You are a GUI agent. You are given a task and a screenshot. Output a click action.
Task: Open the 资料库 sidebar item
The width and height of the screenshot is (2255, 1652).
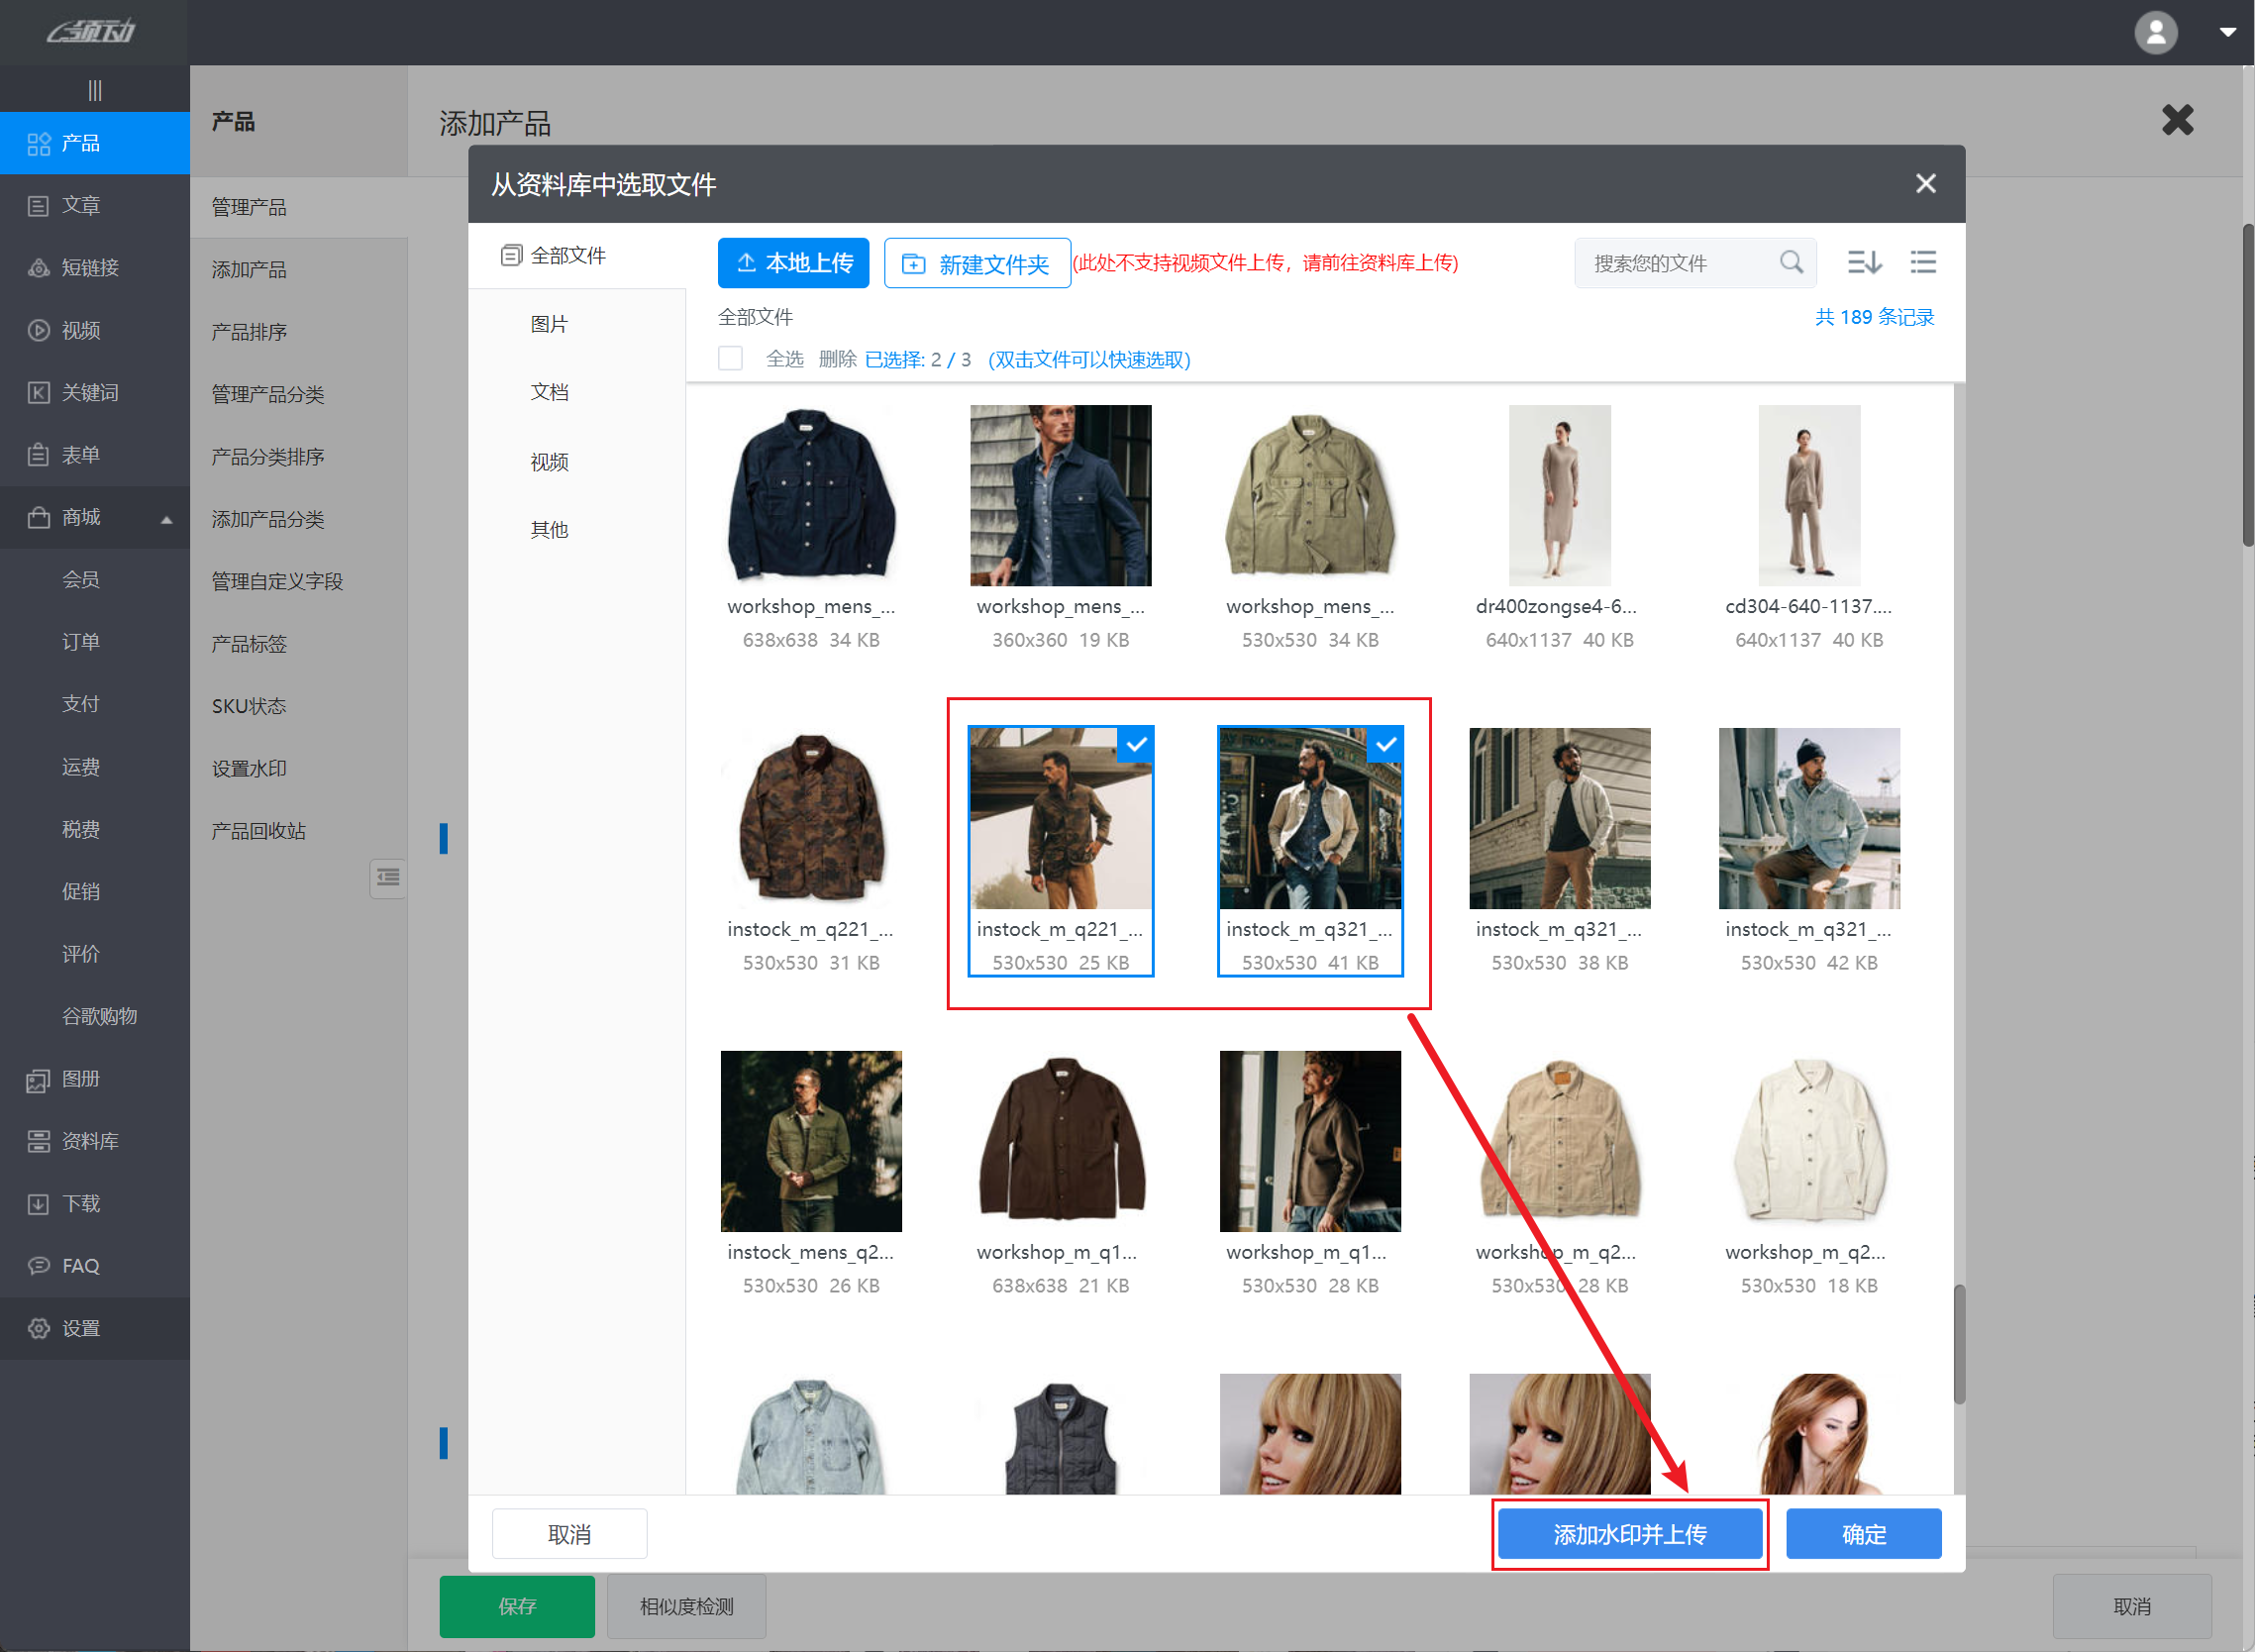[89, 1141]
